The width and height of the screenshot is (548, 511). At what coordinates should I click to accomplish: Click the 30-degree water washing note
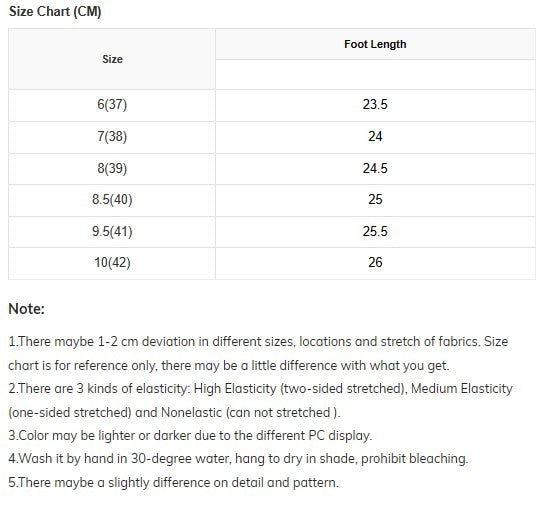(238, 459)
